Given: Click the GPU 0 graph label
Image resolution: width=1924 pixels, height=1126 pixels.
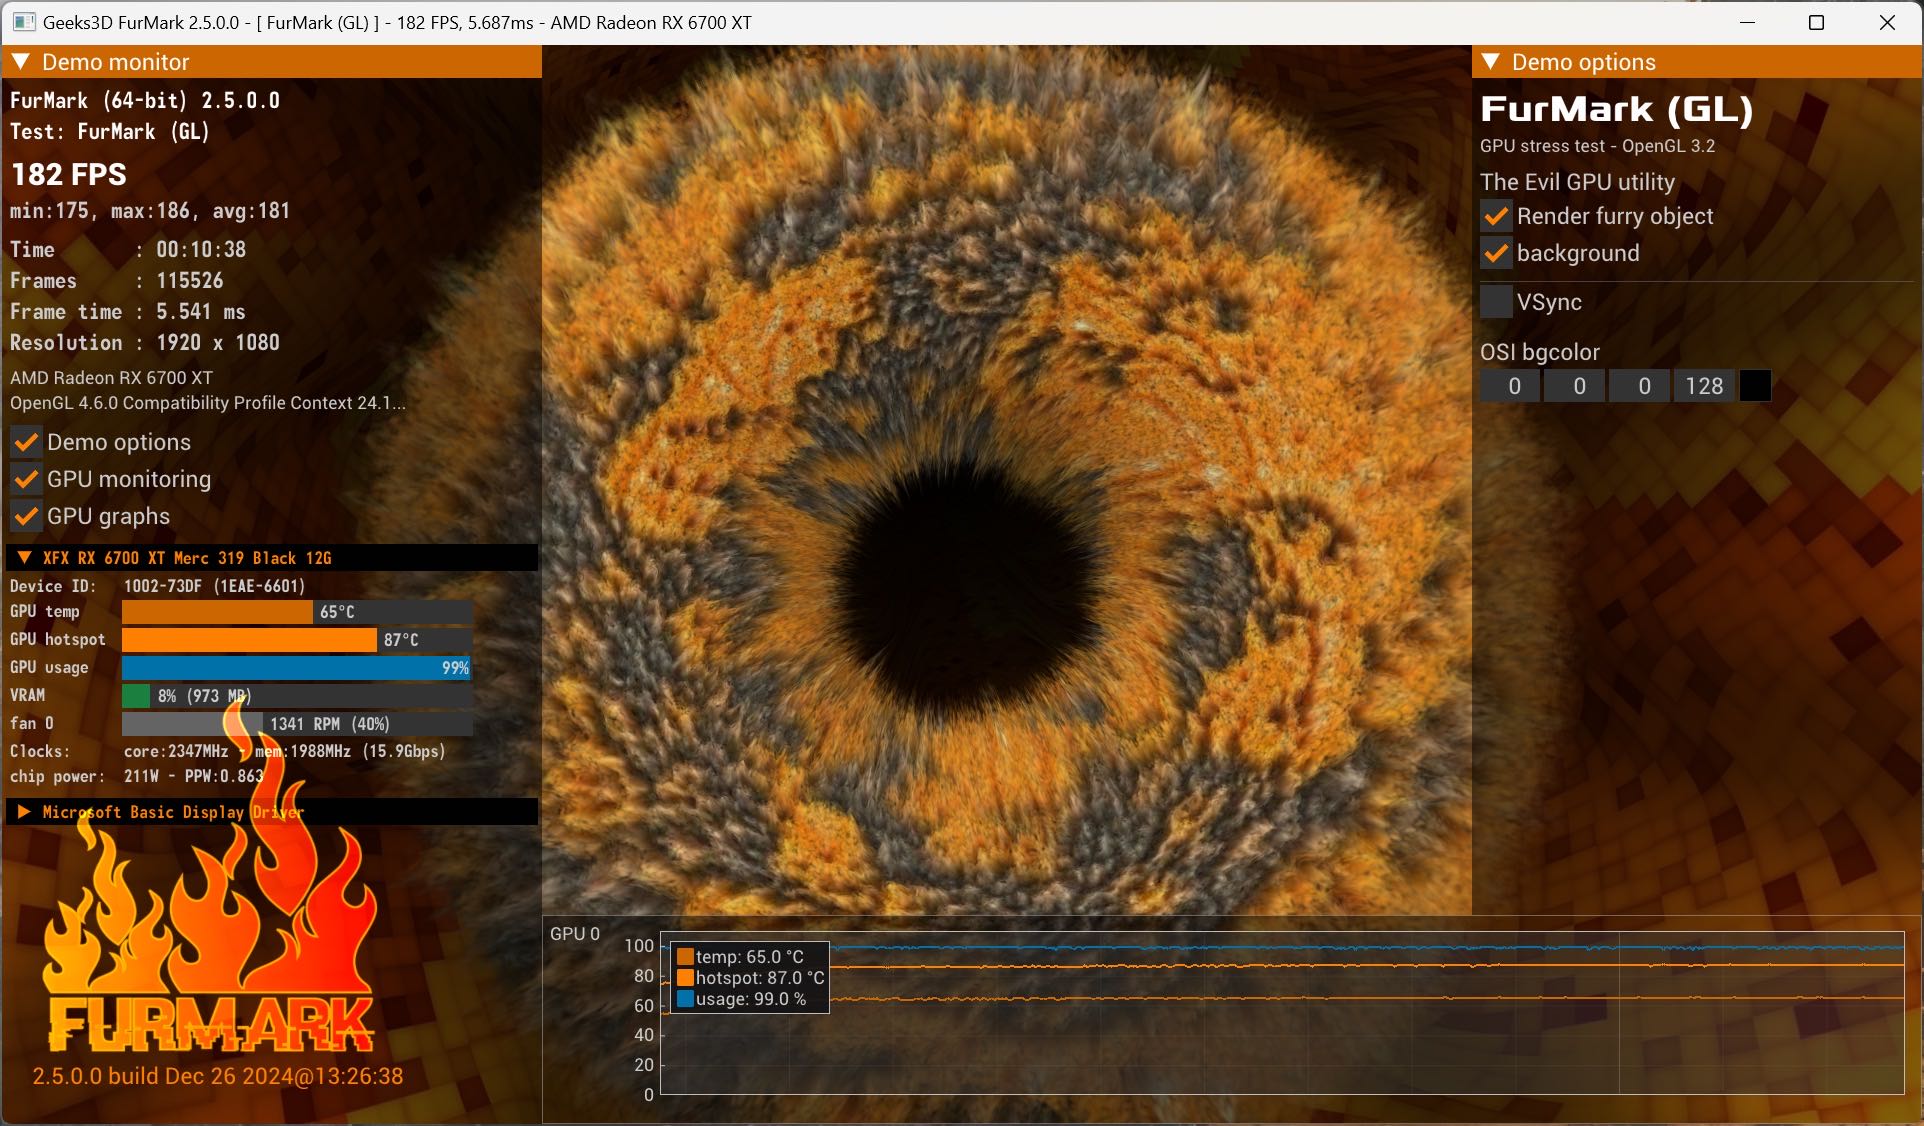Looking at the screenshot, I should click(575, 934).
